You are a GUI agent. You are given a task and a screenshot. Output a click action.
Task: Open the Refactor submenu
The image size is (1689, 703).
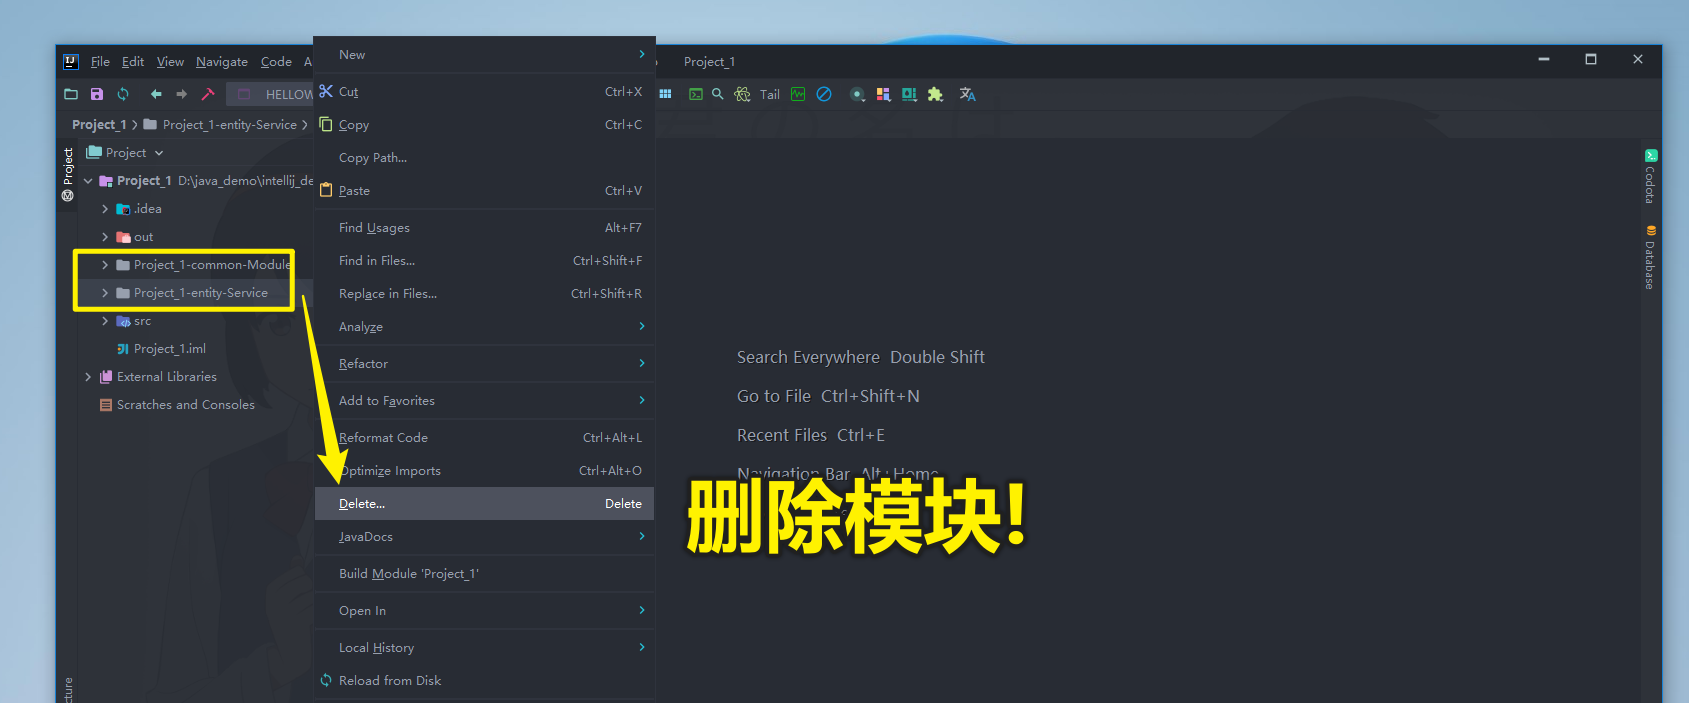point(485,364)
